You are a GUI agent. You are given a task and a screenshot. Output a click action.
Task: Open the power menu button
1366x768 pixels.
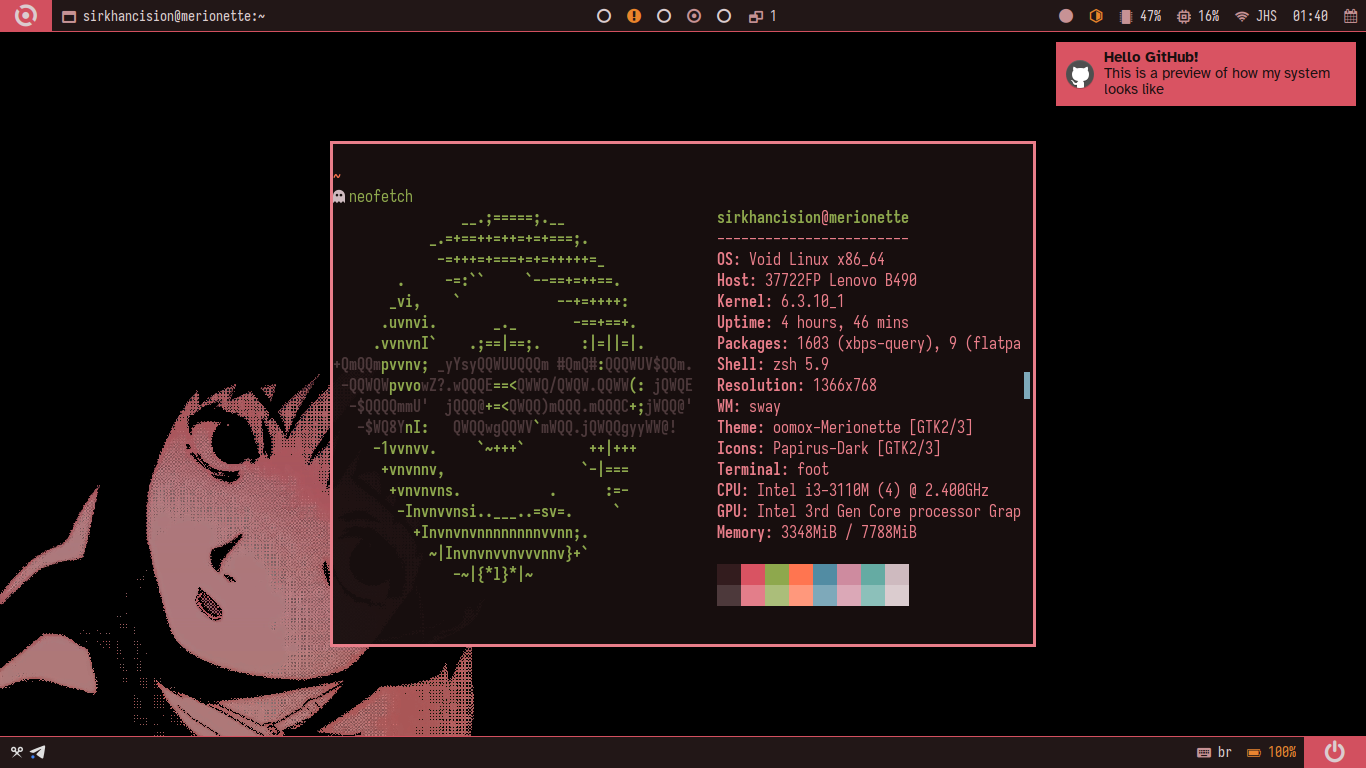(x=1335, y=752)
